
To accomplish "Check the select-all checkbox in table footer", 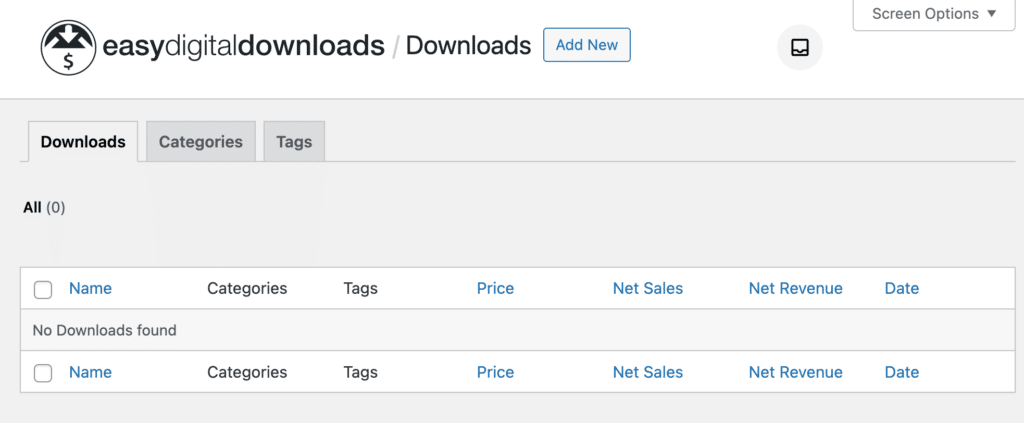I will coord(43,373).
